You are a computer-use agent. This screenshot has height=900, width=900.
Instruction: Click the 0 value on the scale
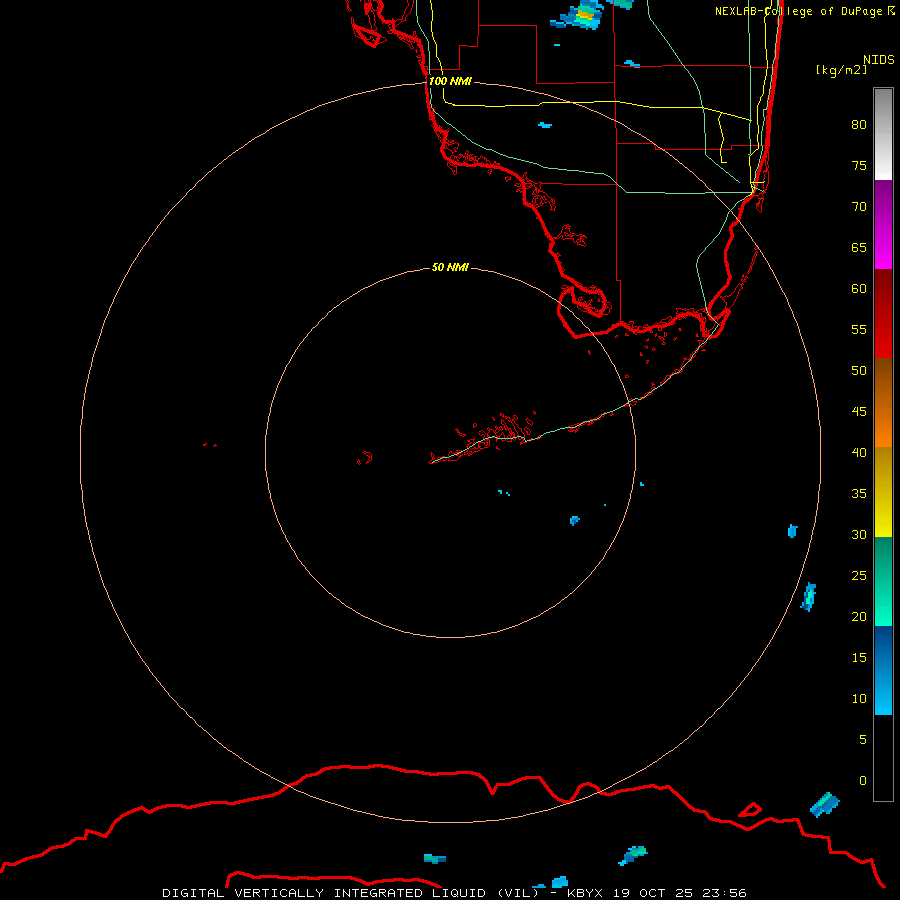tap(863, 781)
